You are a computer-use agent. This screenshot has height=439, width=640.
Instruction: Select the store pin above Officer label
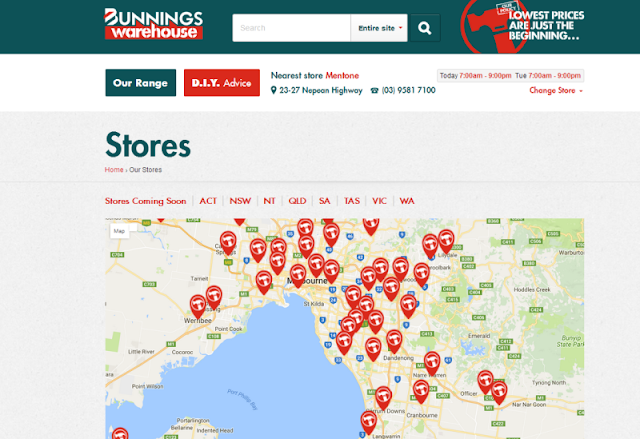pos(486,382)
